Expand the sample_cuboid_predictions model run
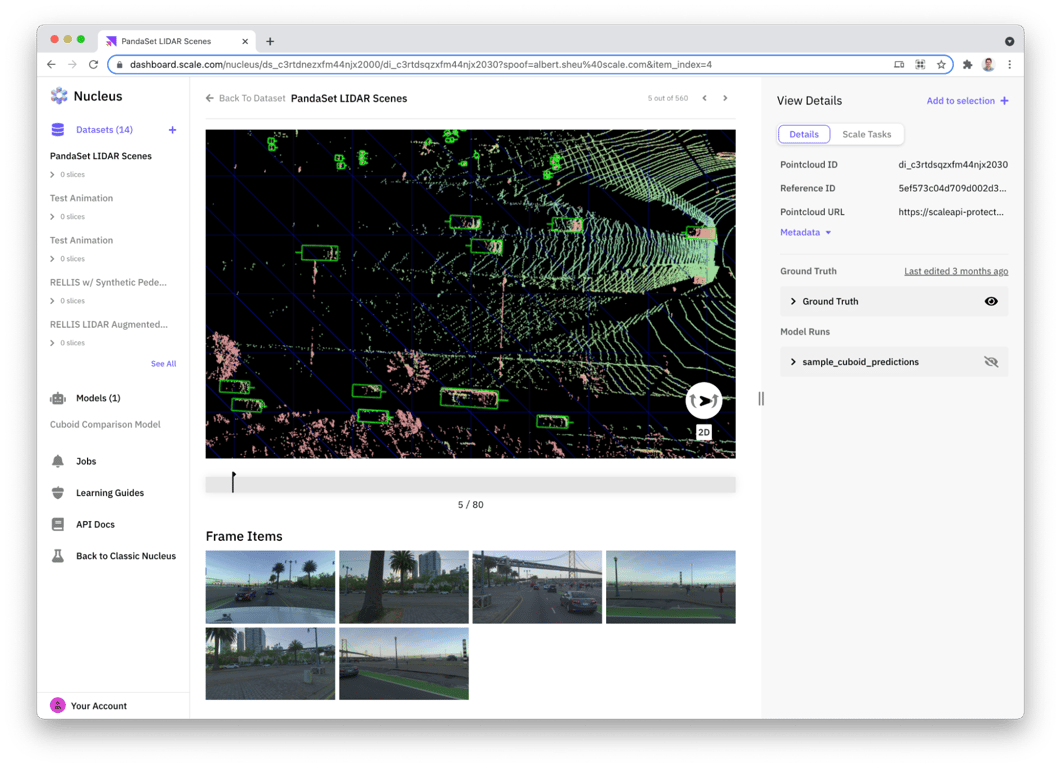The height and width of the screenshot is (768, 1061). (794, 362)
